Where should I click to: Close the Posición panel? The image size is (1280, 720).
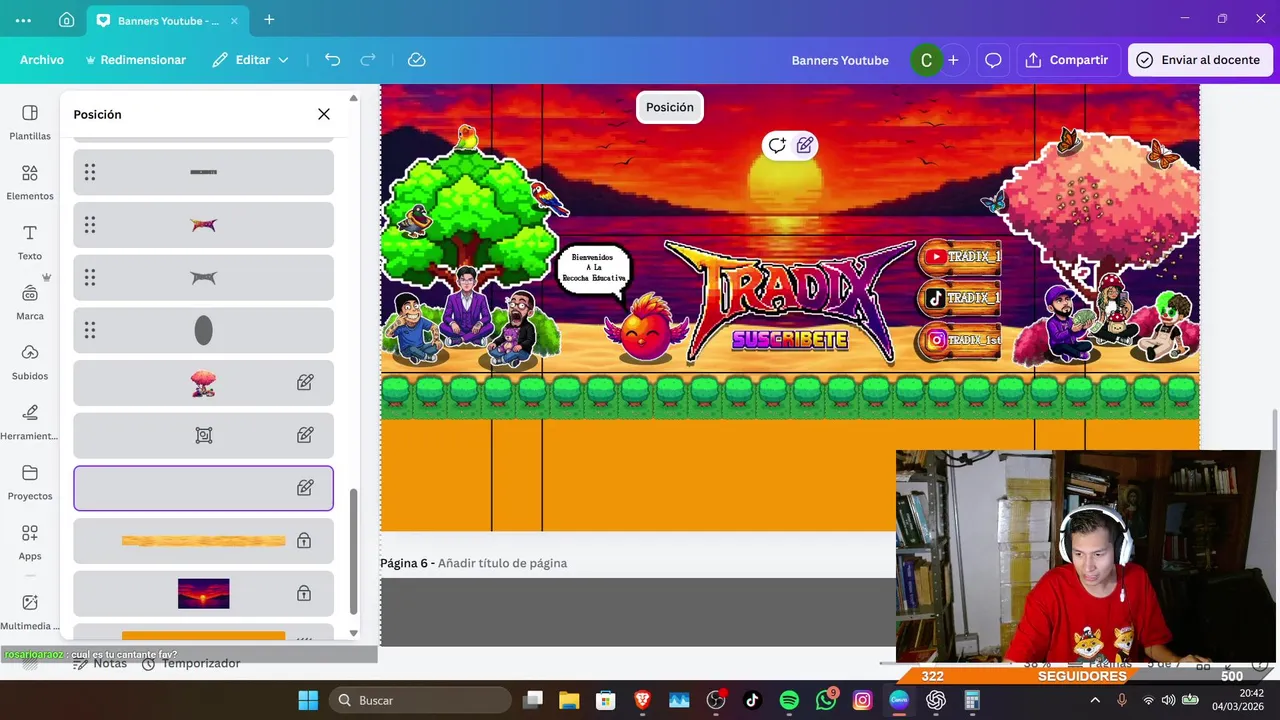pos(324,114)
